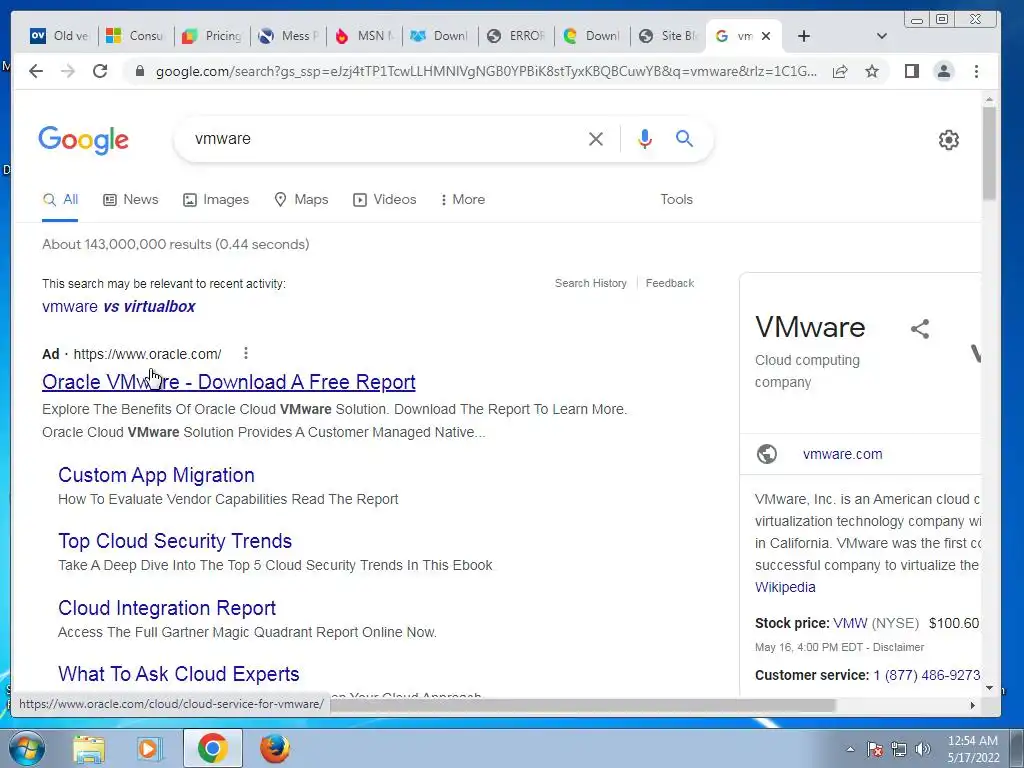Screen dimensions: 1024x768
Task: Switch to the ERROR browser tab
Action: 517,36
